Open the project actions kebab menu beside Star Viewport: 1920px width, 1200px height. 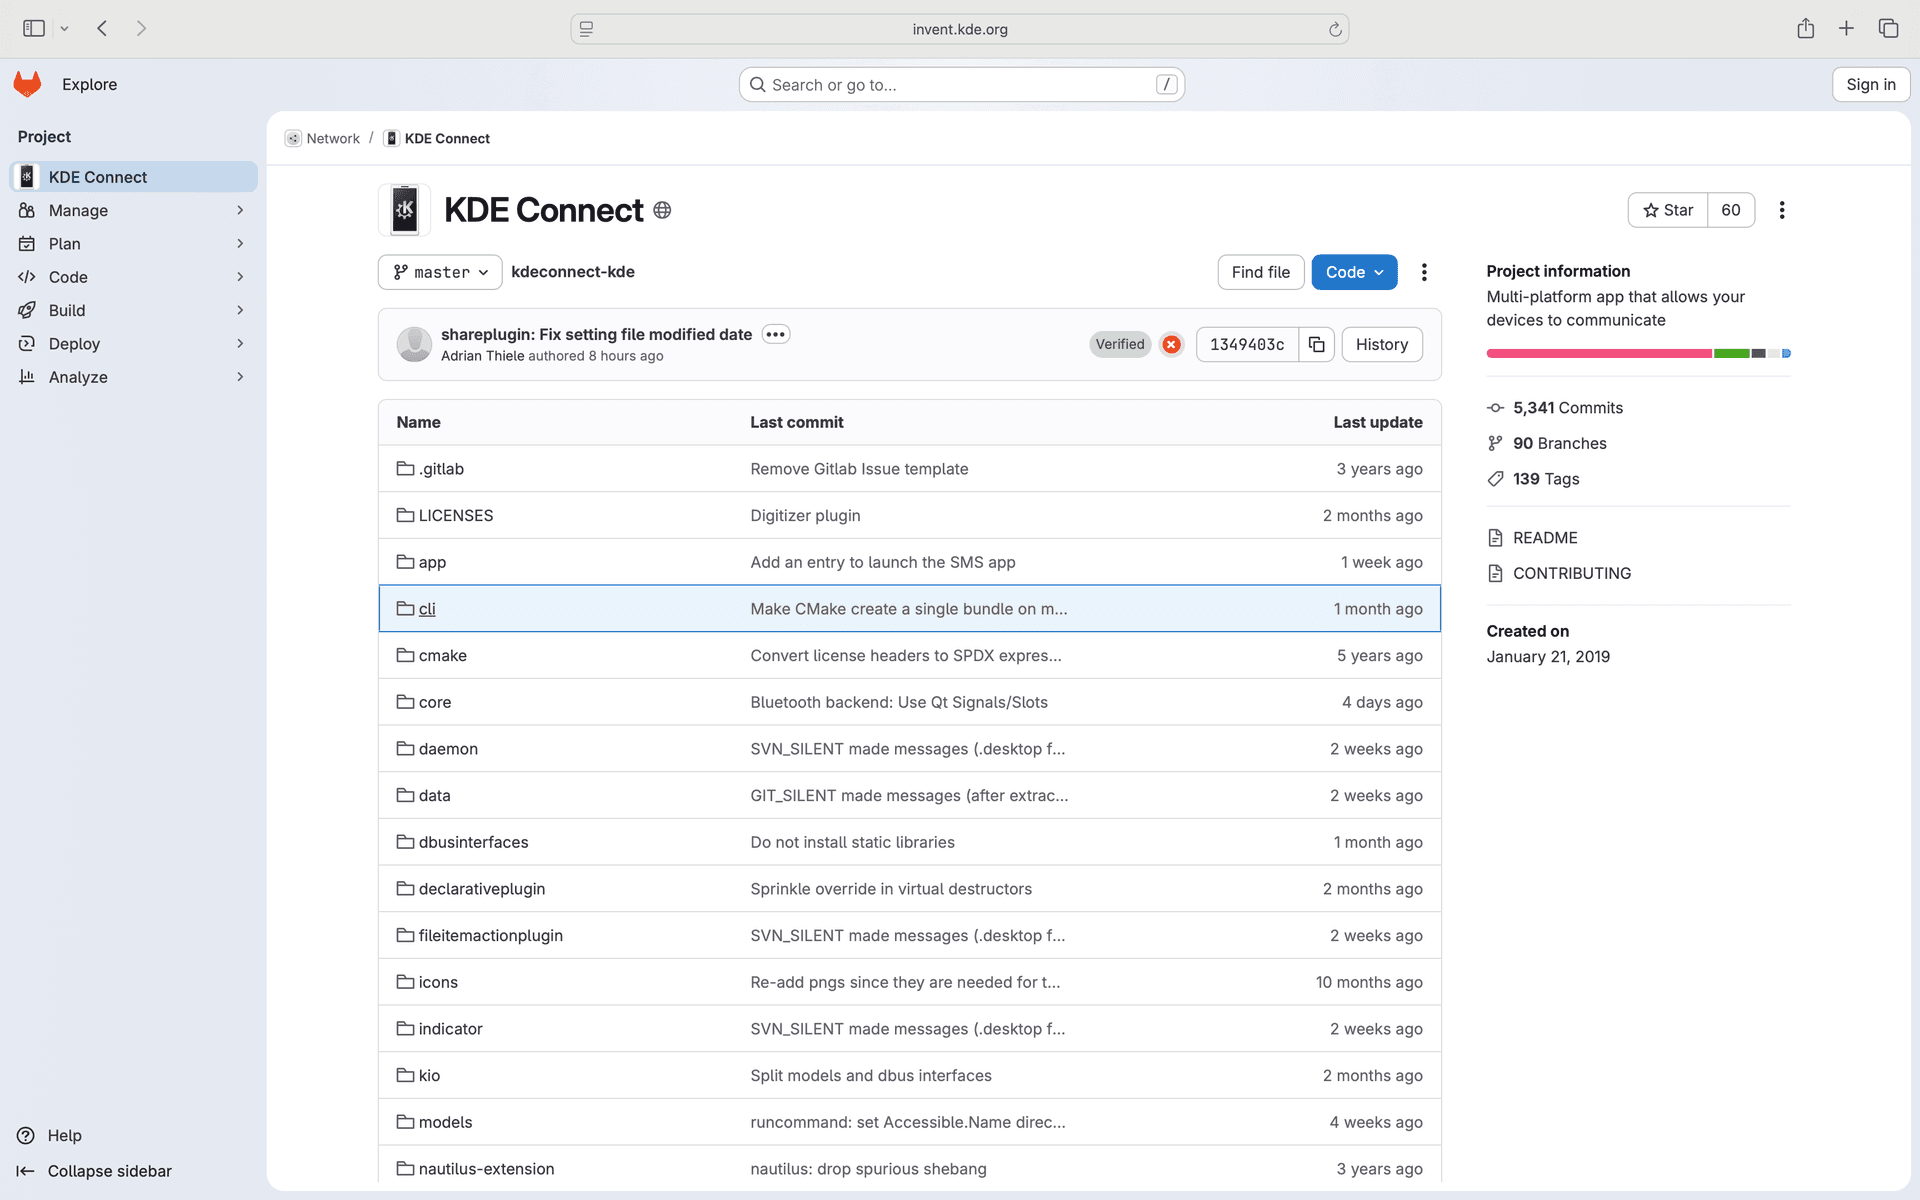pos(1781,210)
